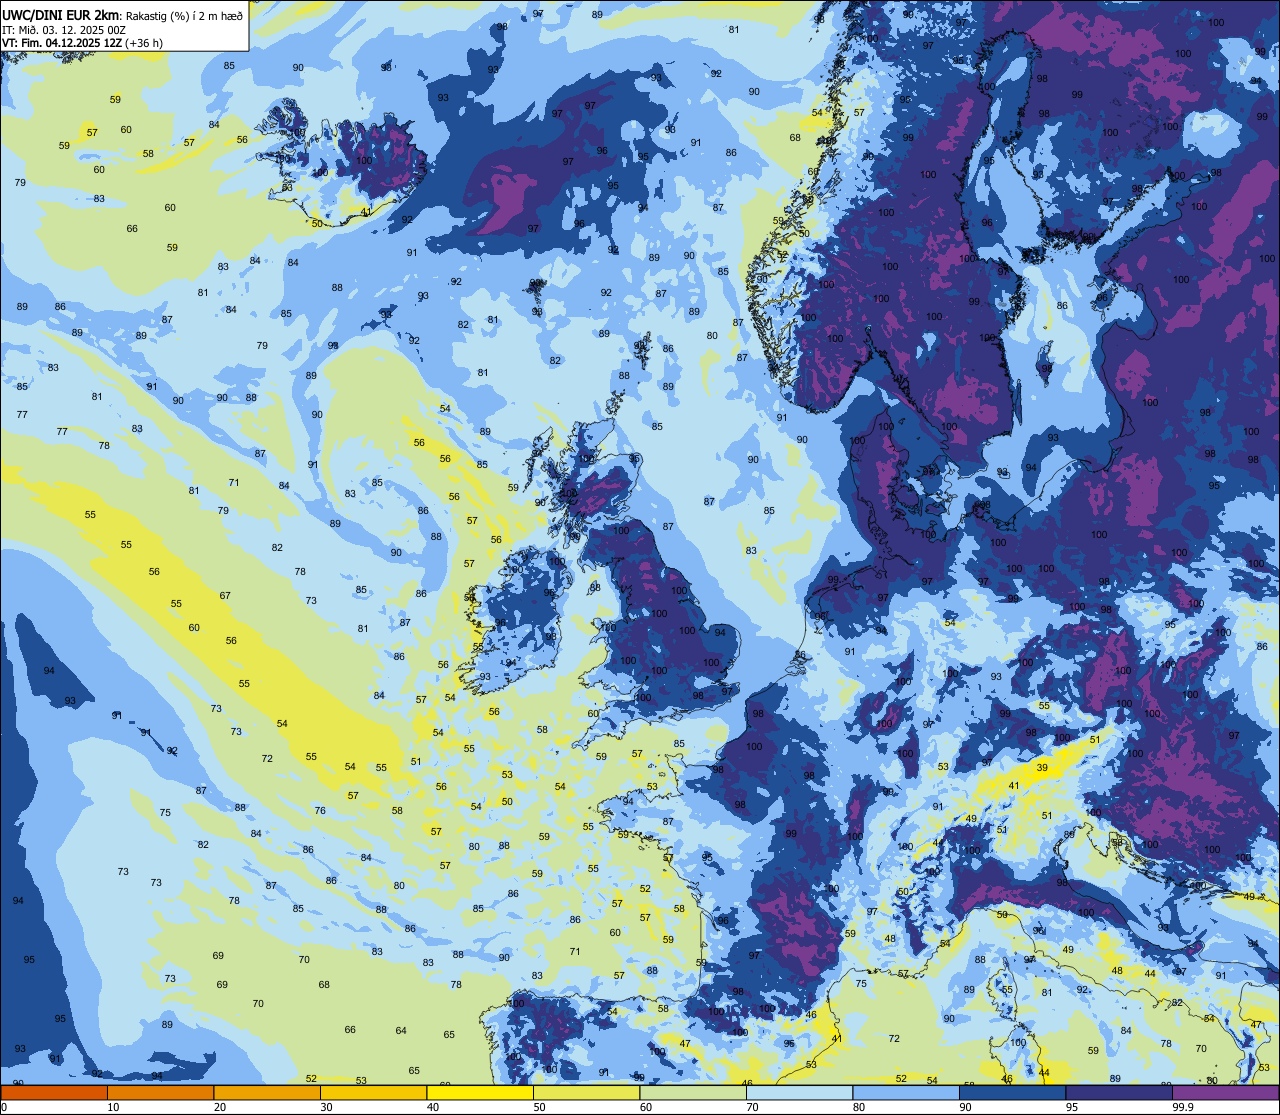Screen dimensions: 1280x1115
Task: Click the dark orange 0–10 legend swatch
Action: tap(54, 1092)
